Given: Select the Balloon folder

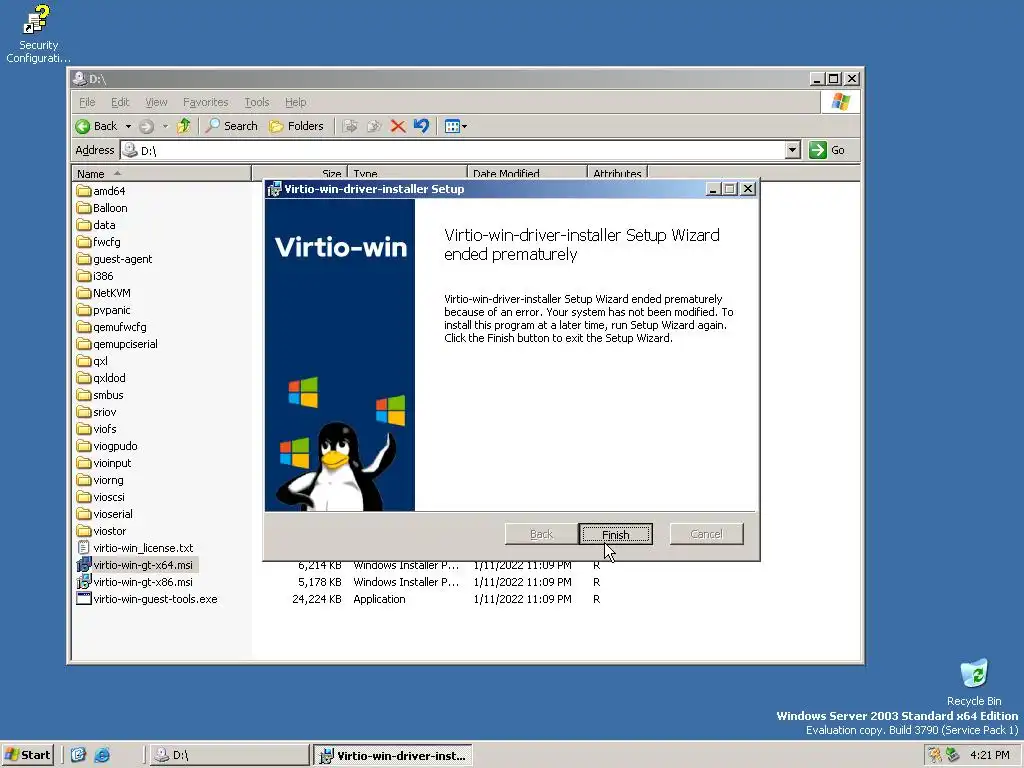Looking at the screenshot, I should pos(102,208).
